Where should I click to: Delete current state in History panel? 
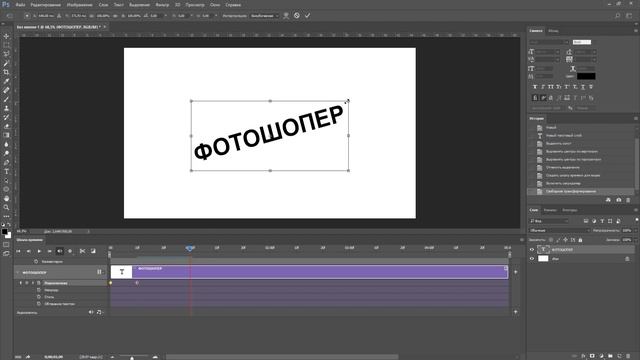click(628, 200)
